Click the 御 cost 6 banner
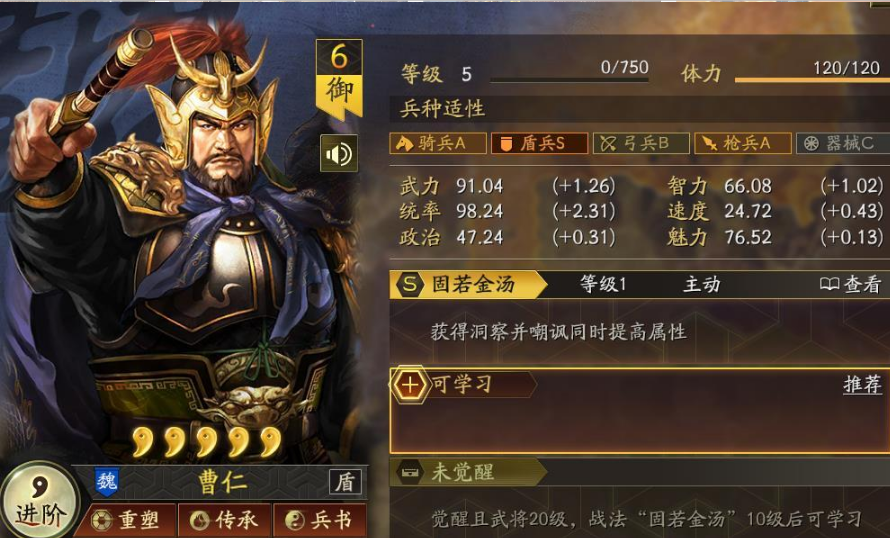Image resolution: width=890 pixels, height=538 pixels. (x=339, y=79)
